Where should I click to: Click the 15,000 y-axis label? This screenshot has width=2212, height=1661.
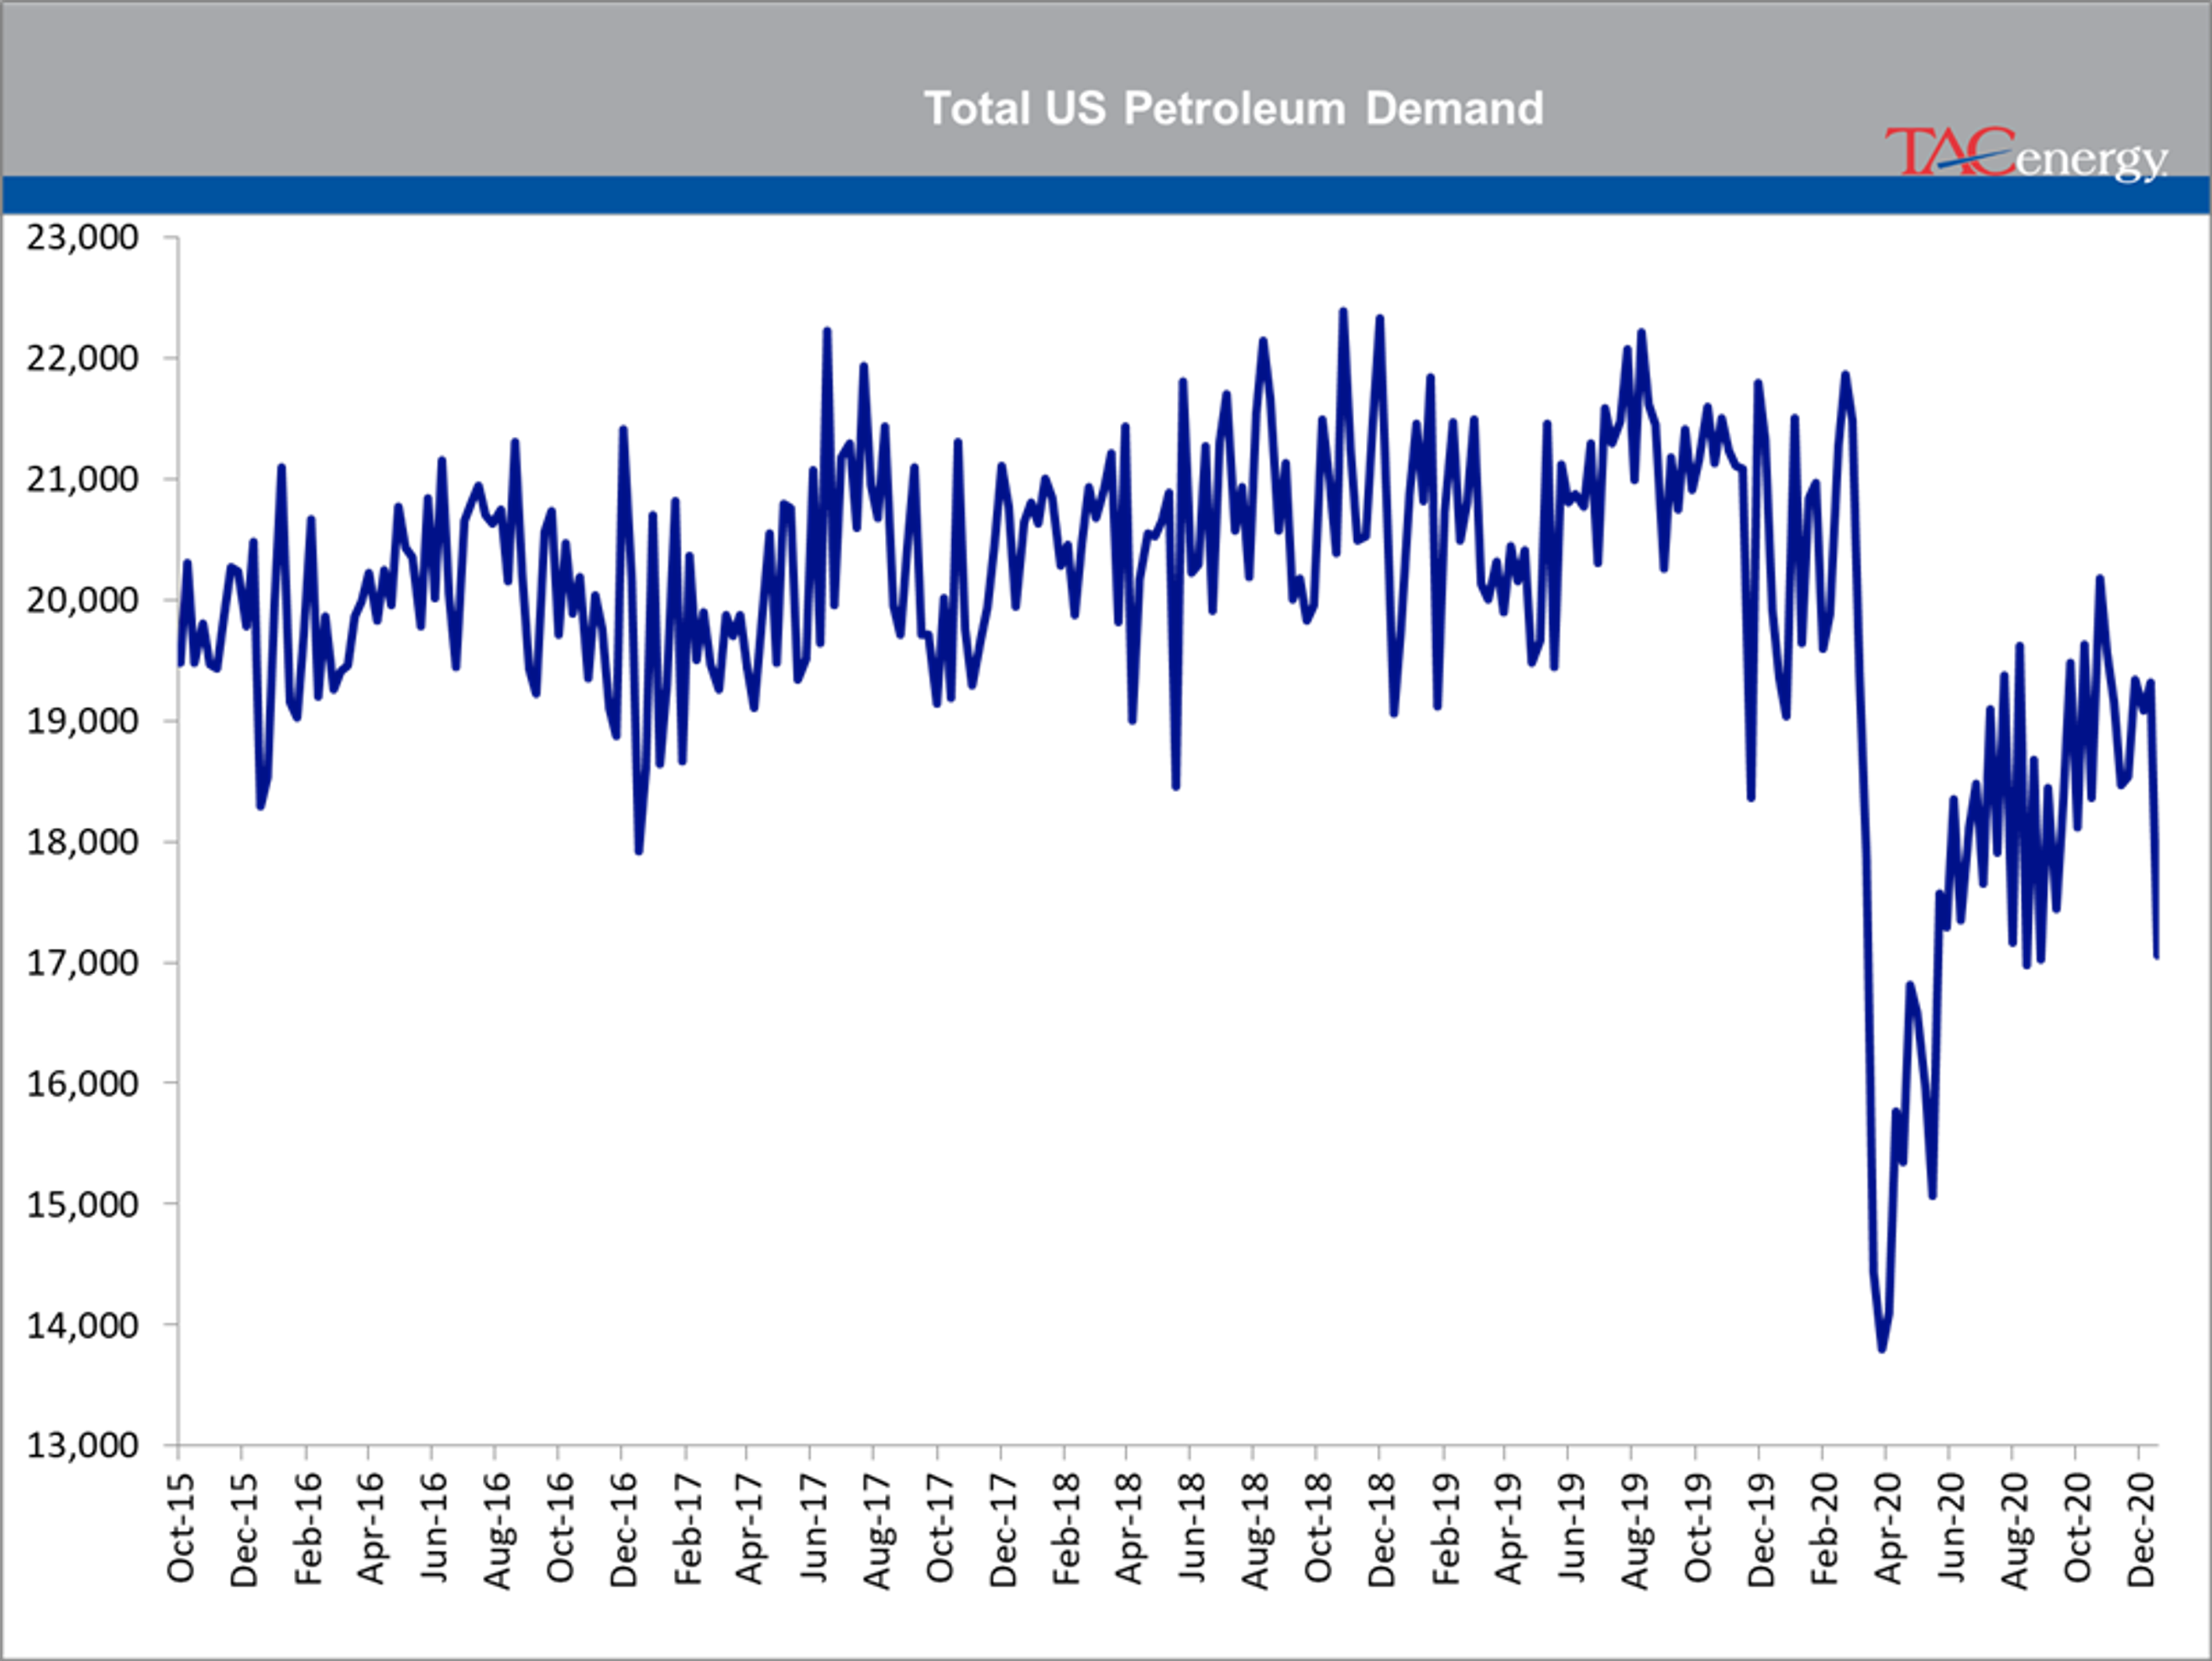82,1204
